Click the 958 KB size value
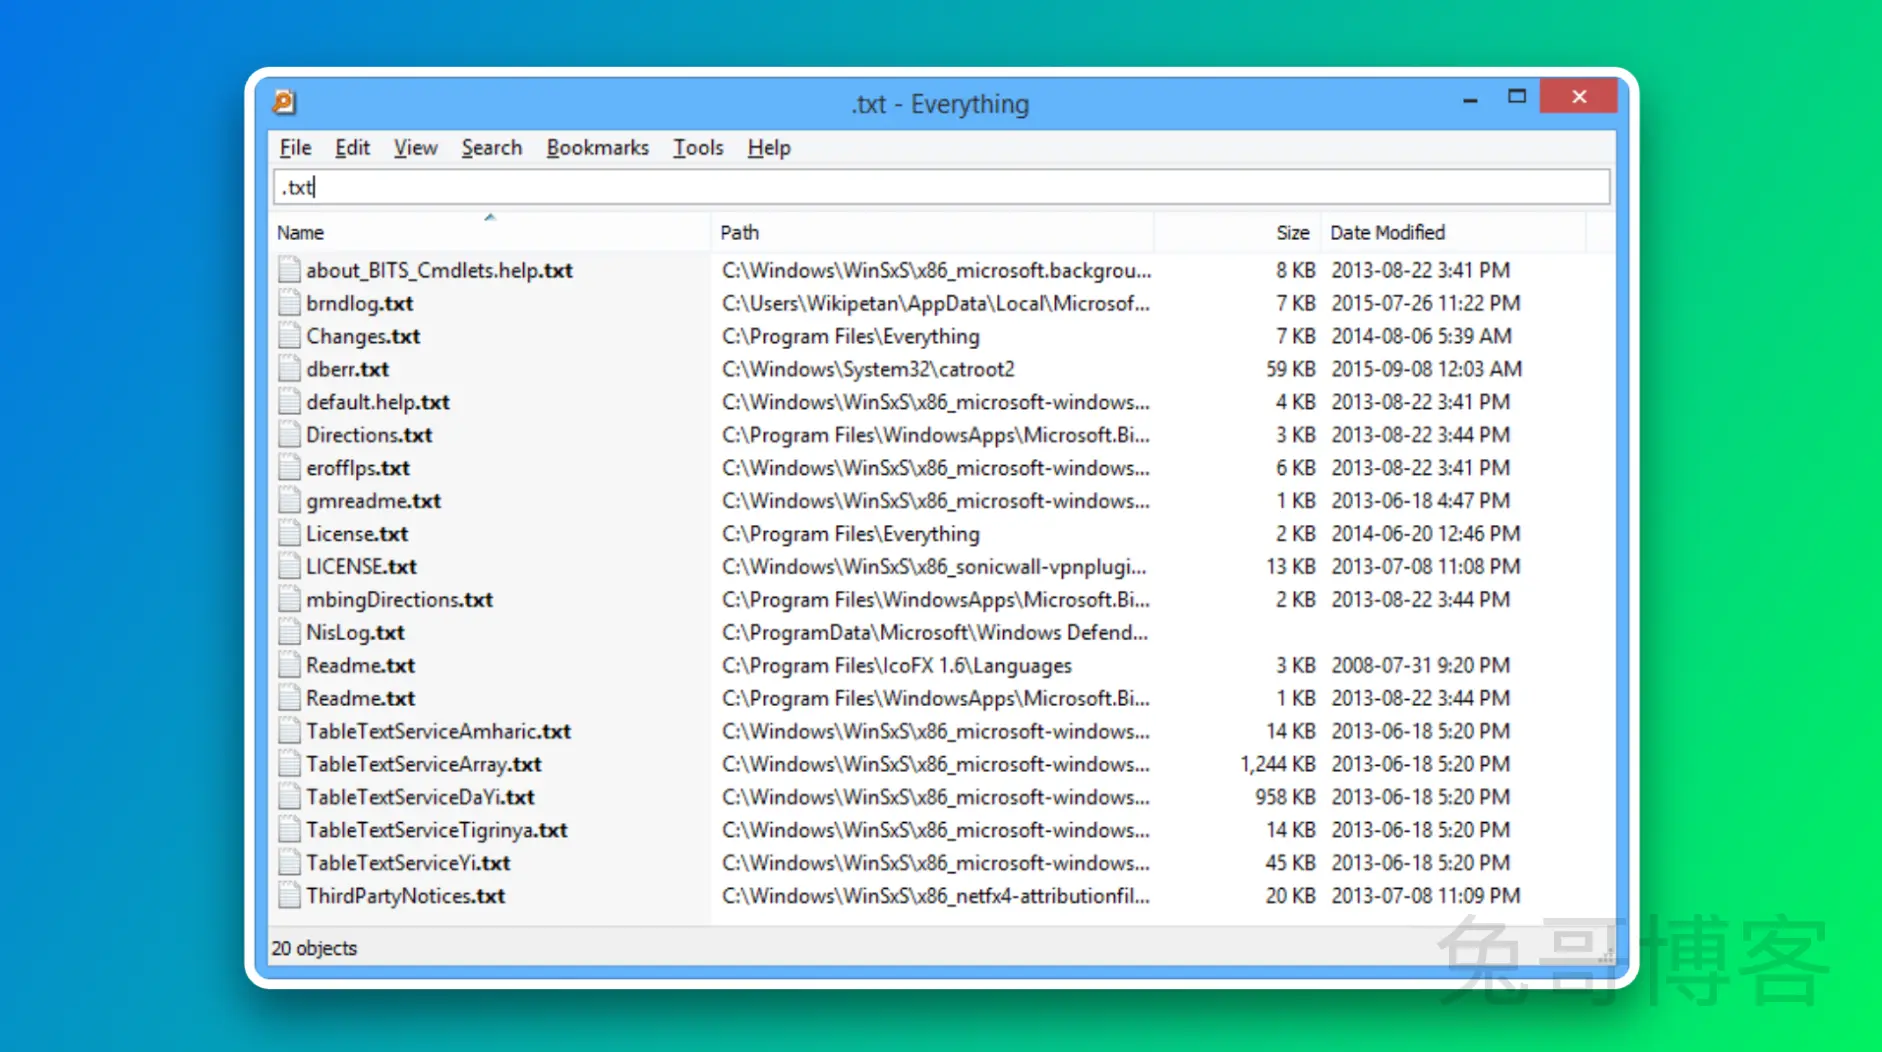Viewport: 1882px width, 1052px height. 1286,797
